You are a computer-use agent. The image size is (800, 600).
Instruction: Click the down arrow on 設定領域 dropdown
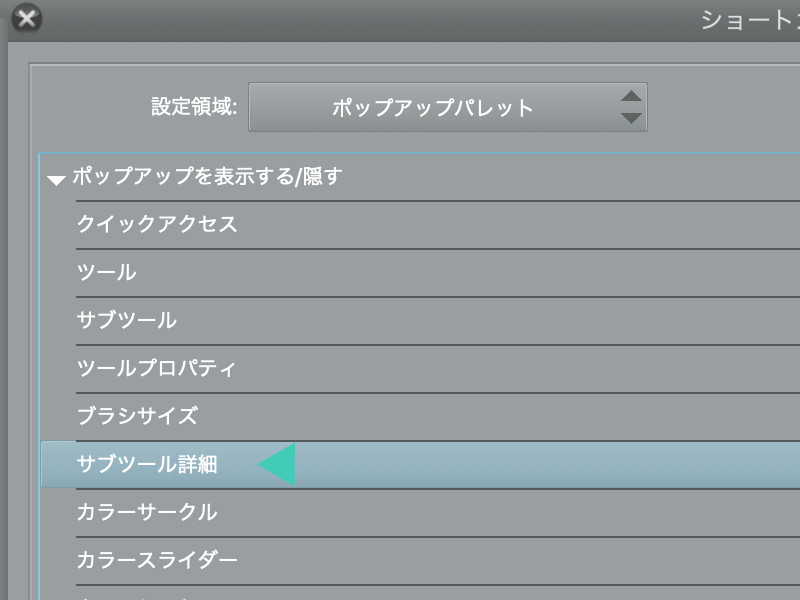(x=630, y=118)
